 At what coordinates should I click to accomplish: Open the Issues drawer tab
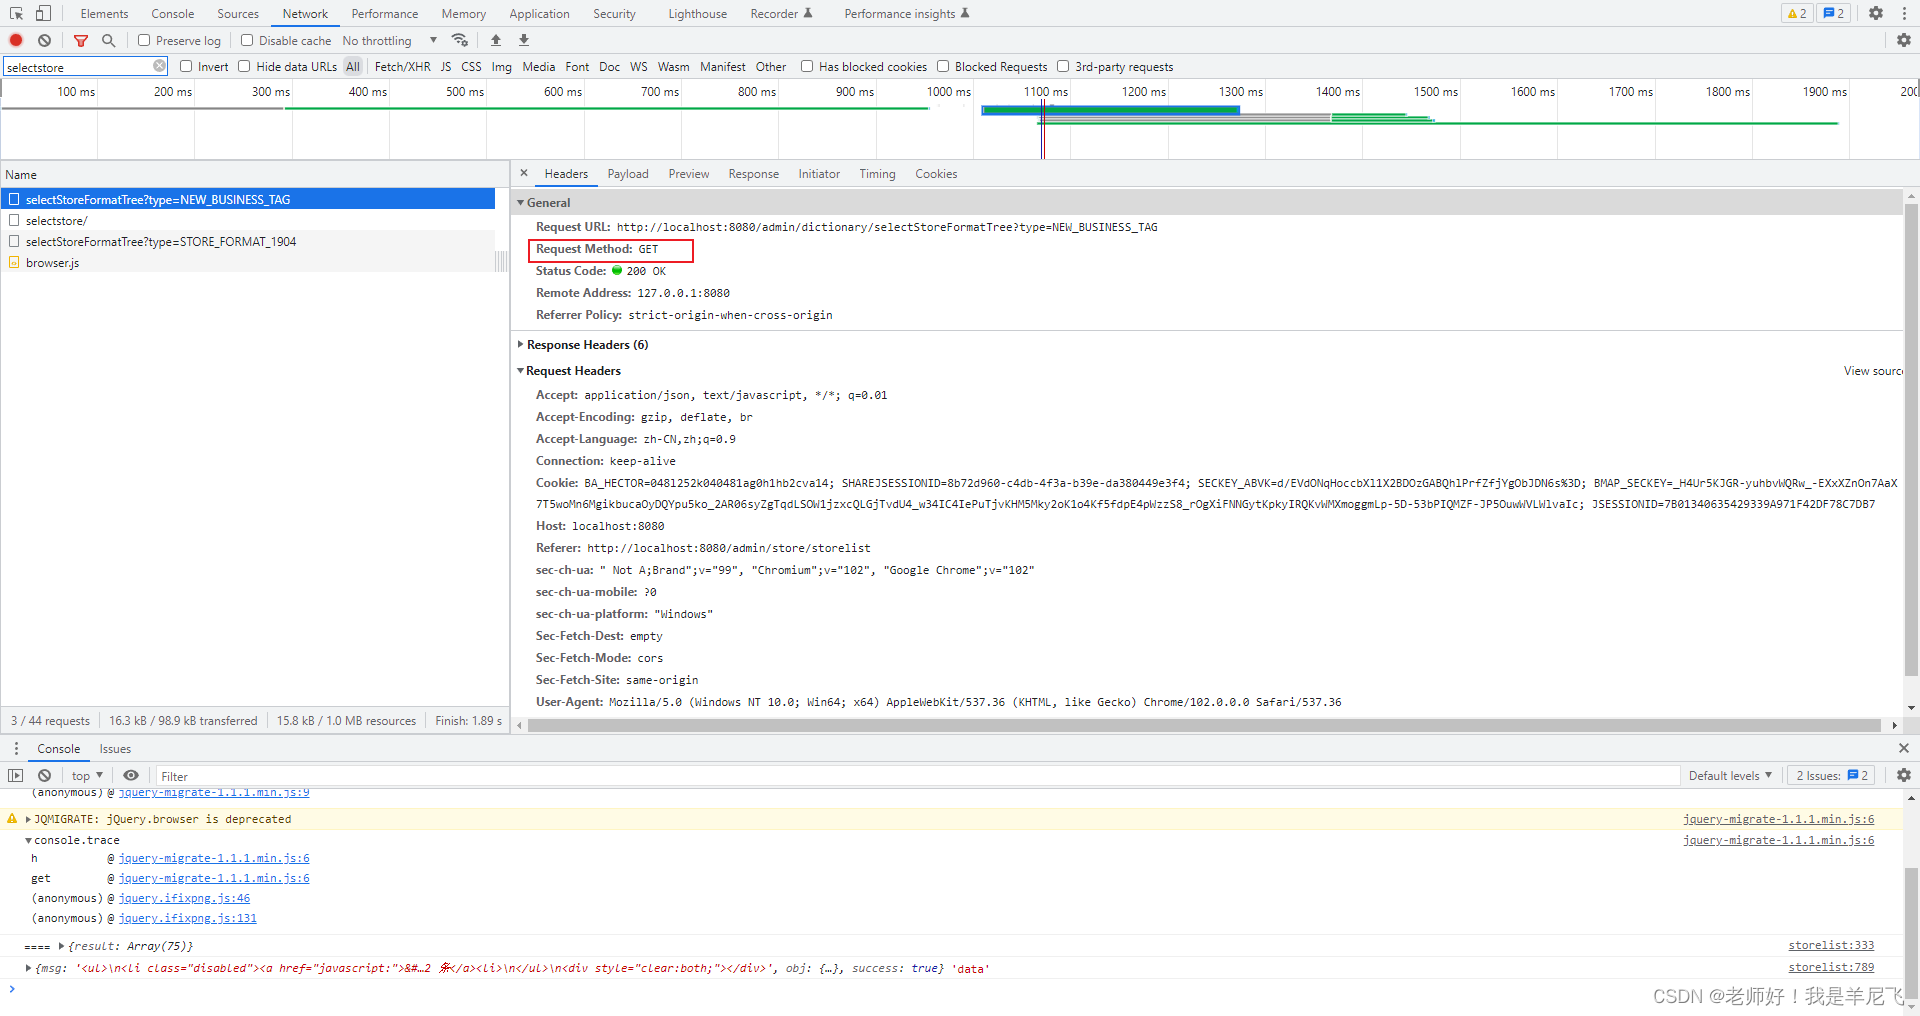(115, 748)
